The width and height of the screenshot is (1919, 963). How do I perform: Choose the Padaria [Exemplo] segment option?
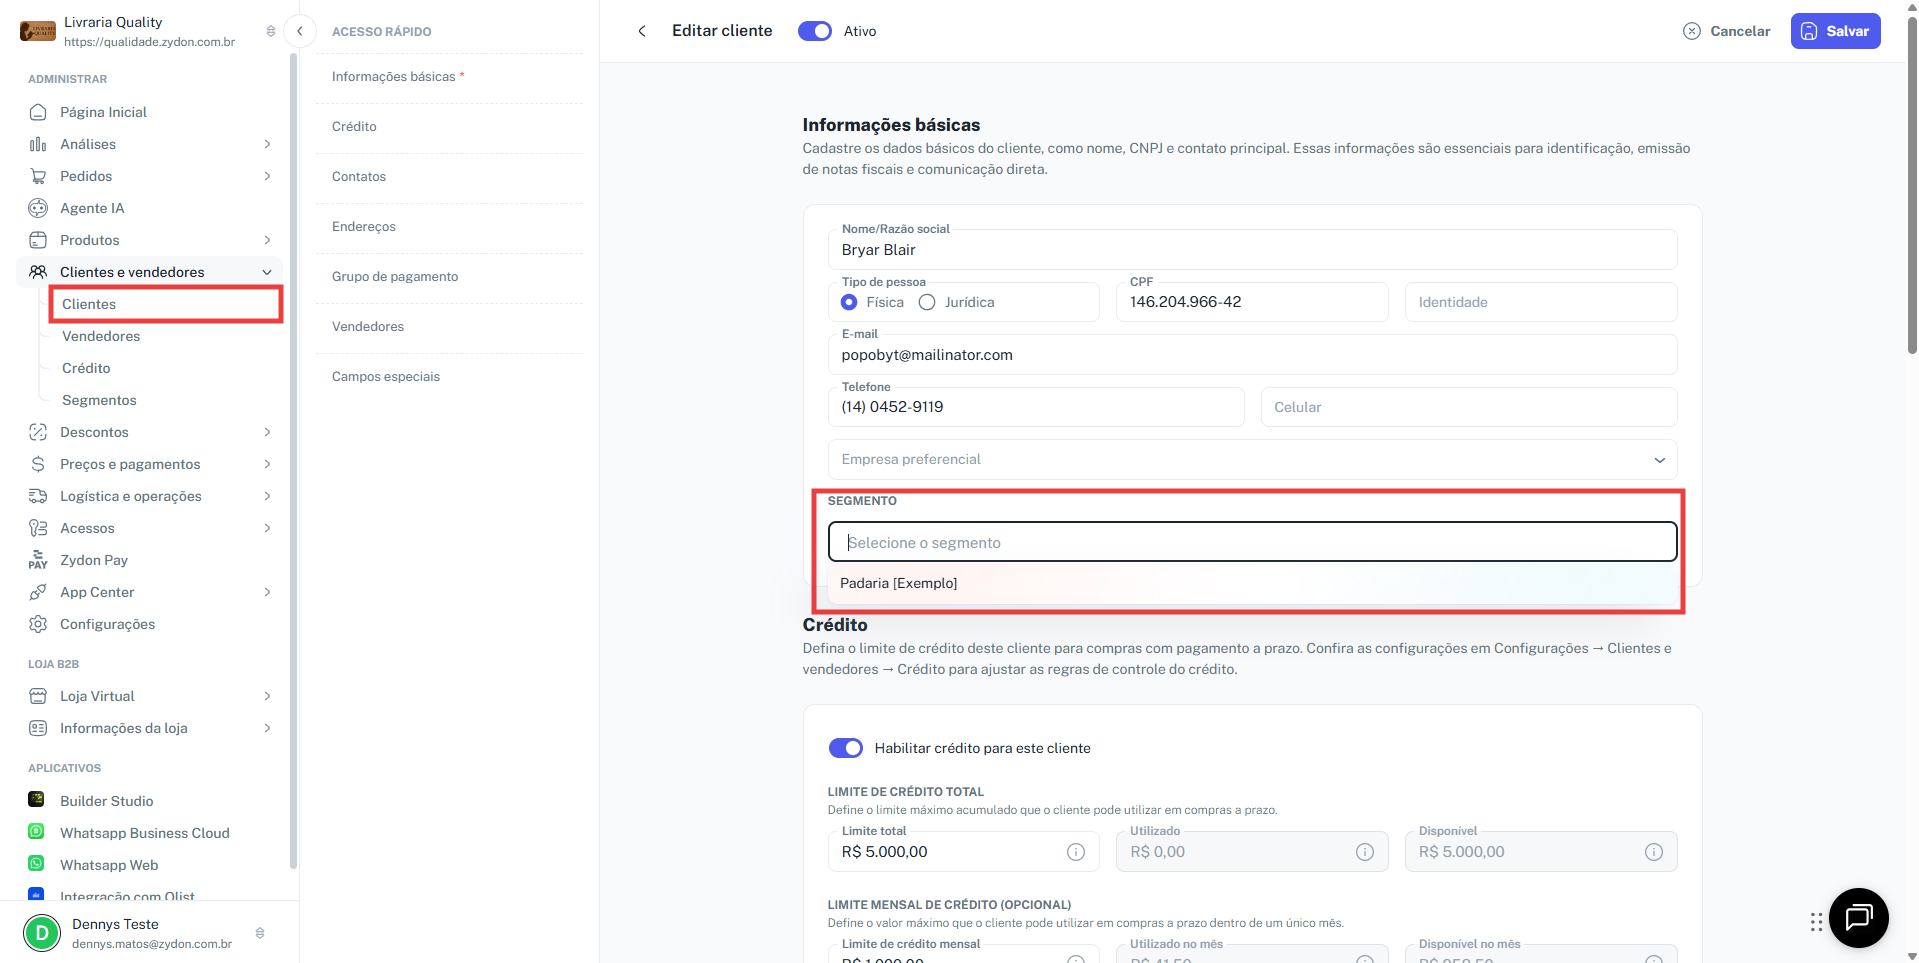[1252, 583]
